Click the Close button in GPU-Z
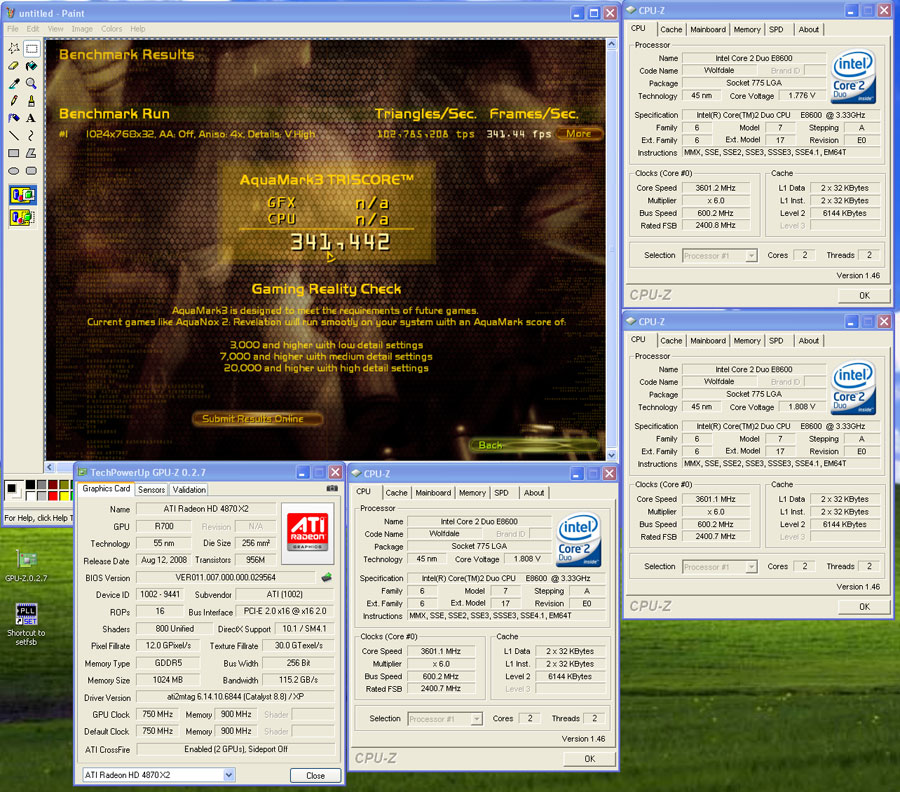Viewport: 900px width, 792px height. click(315, 775)
